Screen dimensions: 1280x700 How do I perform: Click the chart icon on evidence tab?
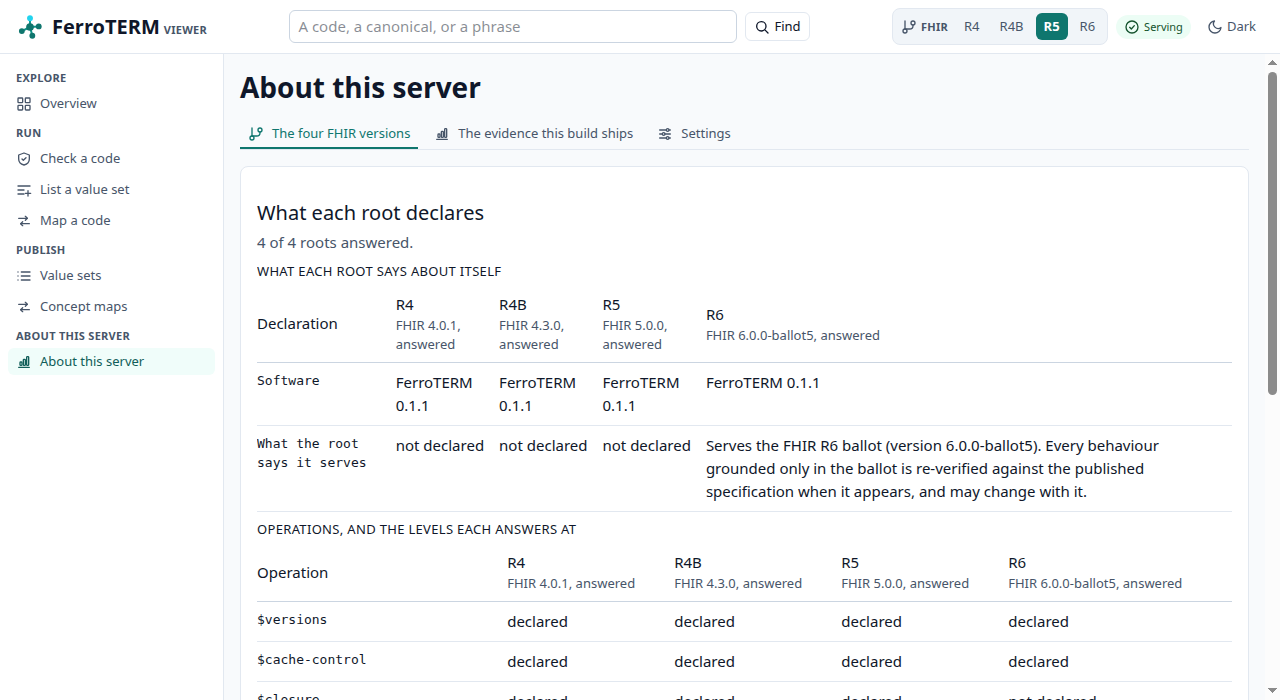click(x=442, y=134)
